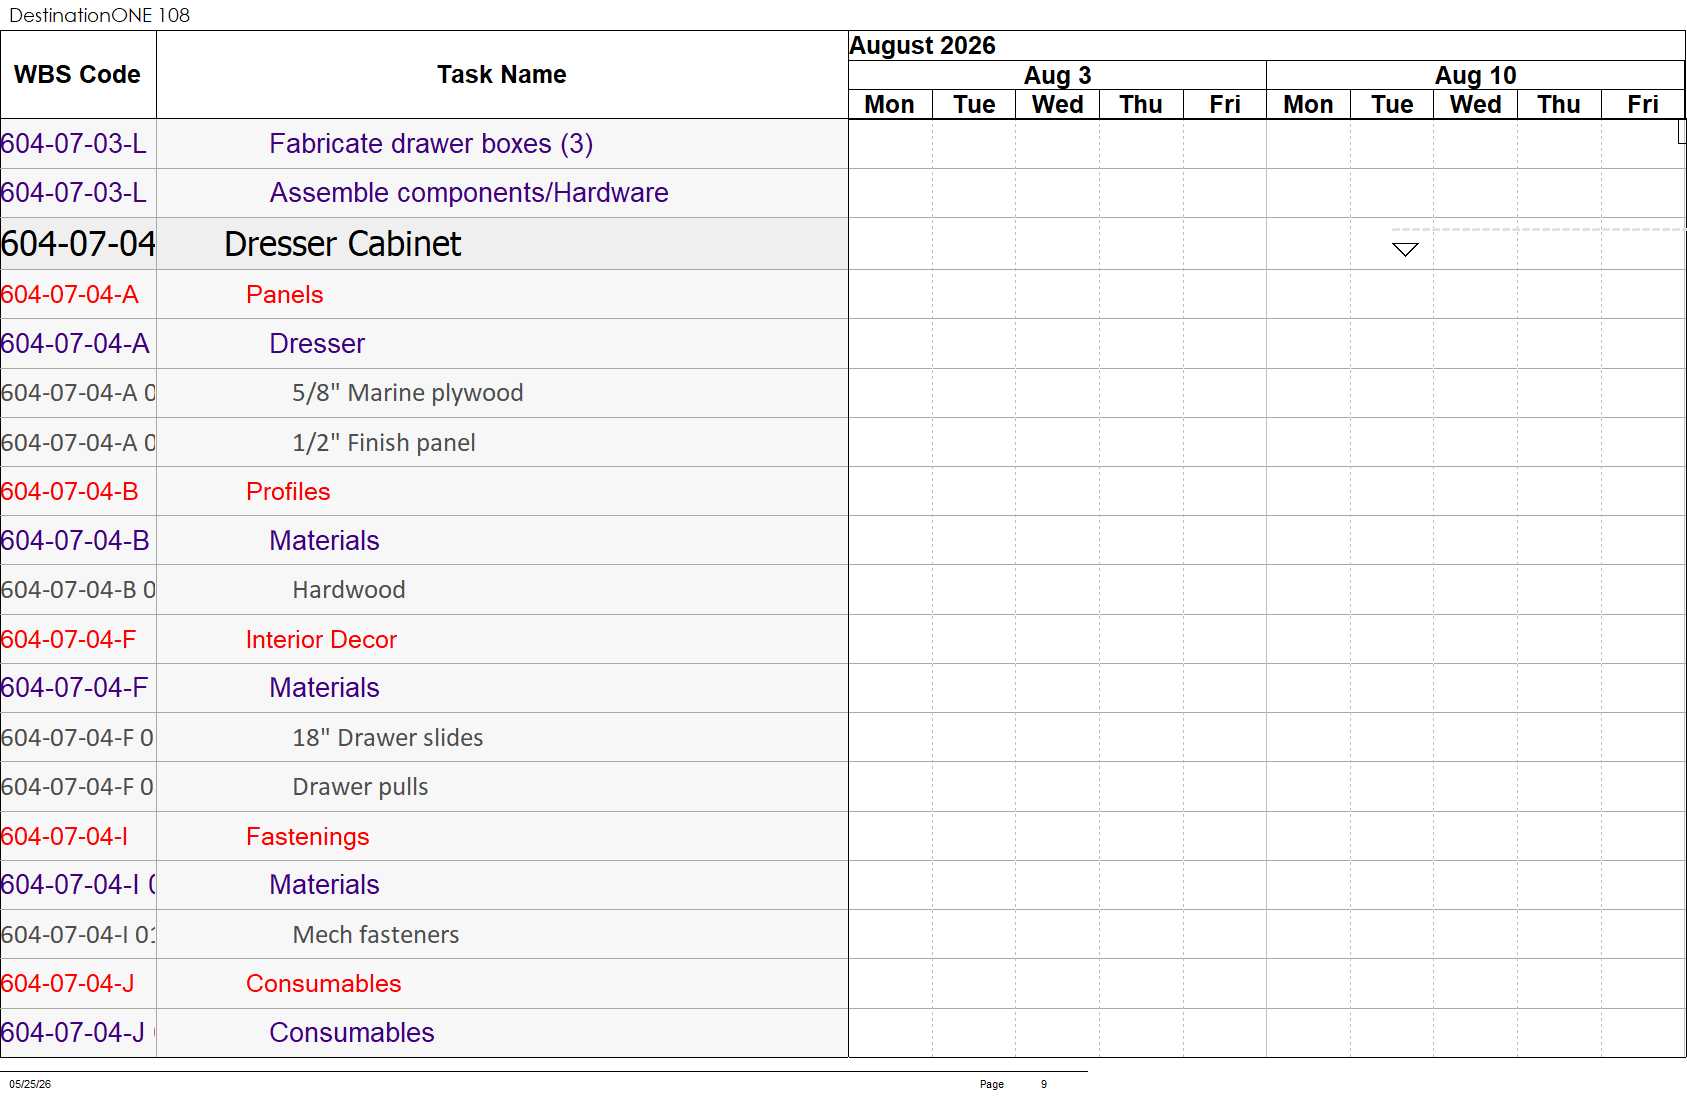Click WBS code in the Panels row
Screen dimensions: 1687x1097
click(x=70, y=295)
